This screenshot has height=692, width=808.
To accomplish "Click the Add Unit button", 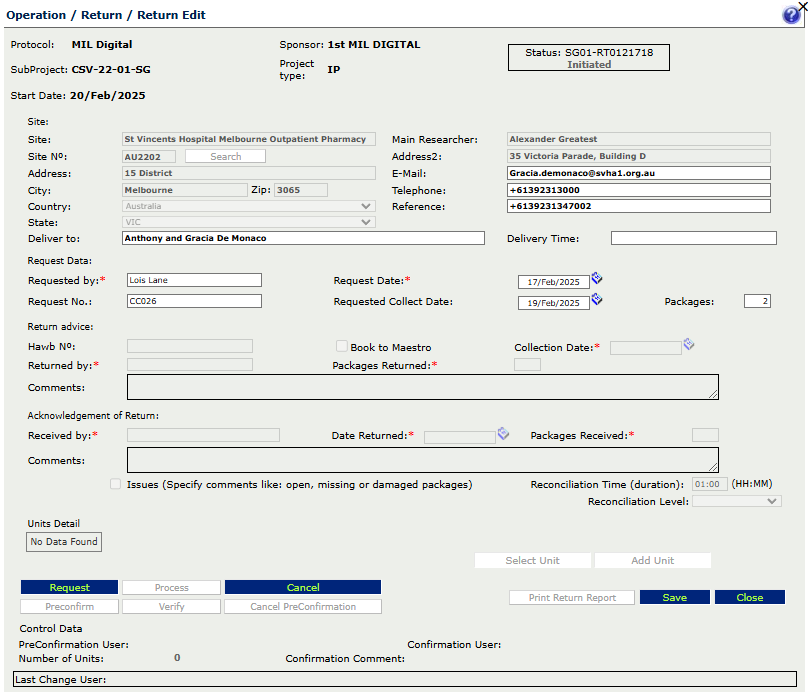I will pos(652,560).
